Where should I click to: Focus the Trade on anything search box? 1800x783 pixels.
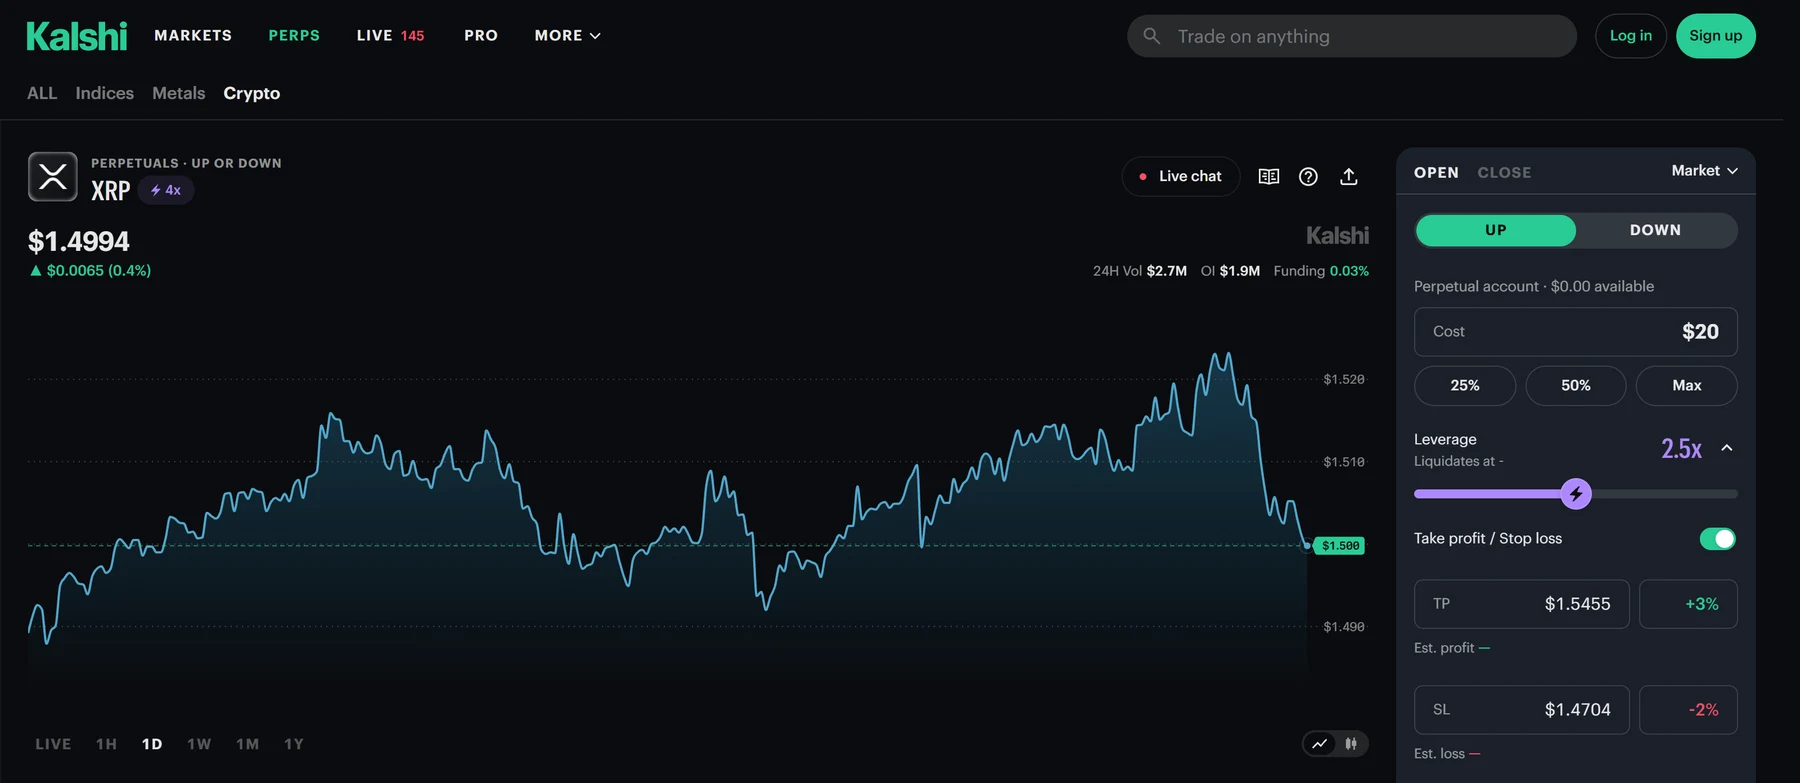tap(1352, 36)
